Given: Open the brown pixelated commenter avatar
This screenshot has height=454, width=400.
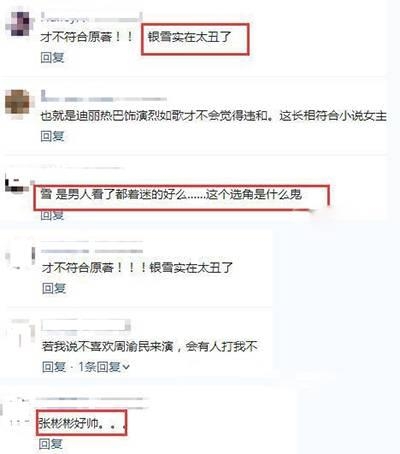Looking at the screenshot, I should 17,102.
